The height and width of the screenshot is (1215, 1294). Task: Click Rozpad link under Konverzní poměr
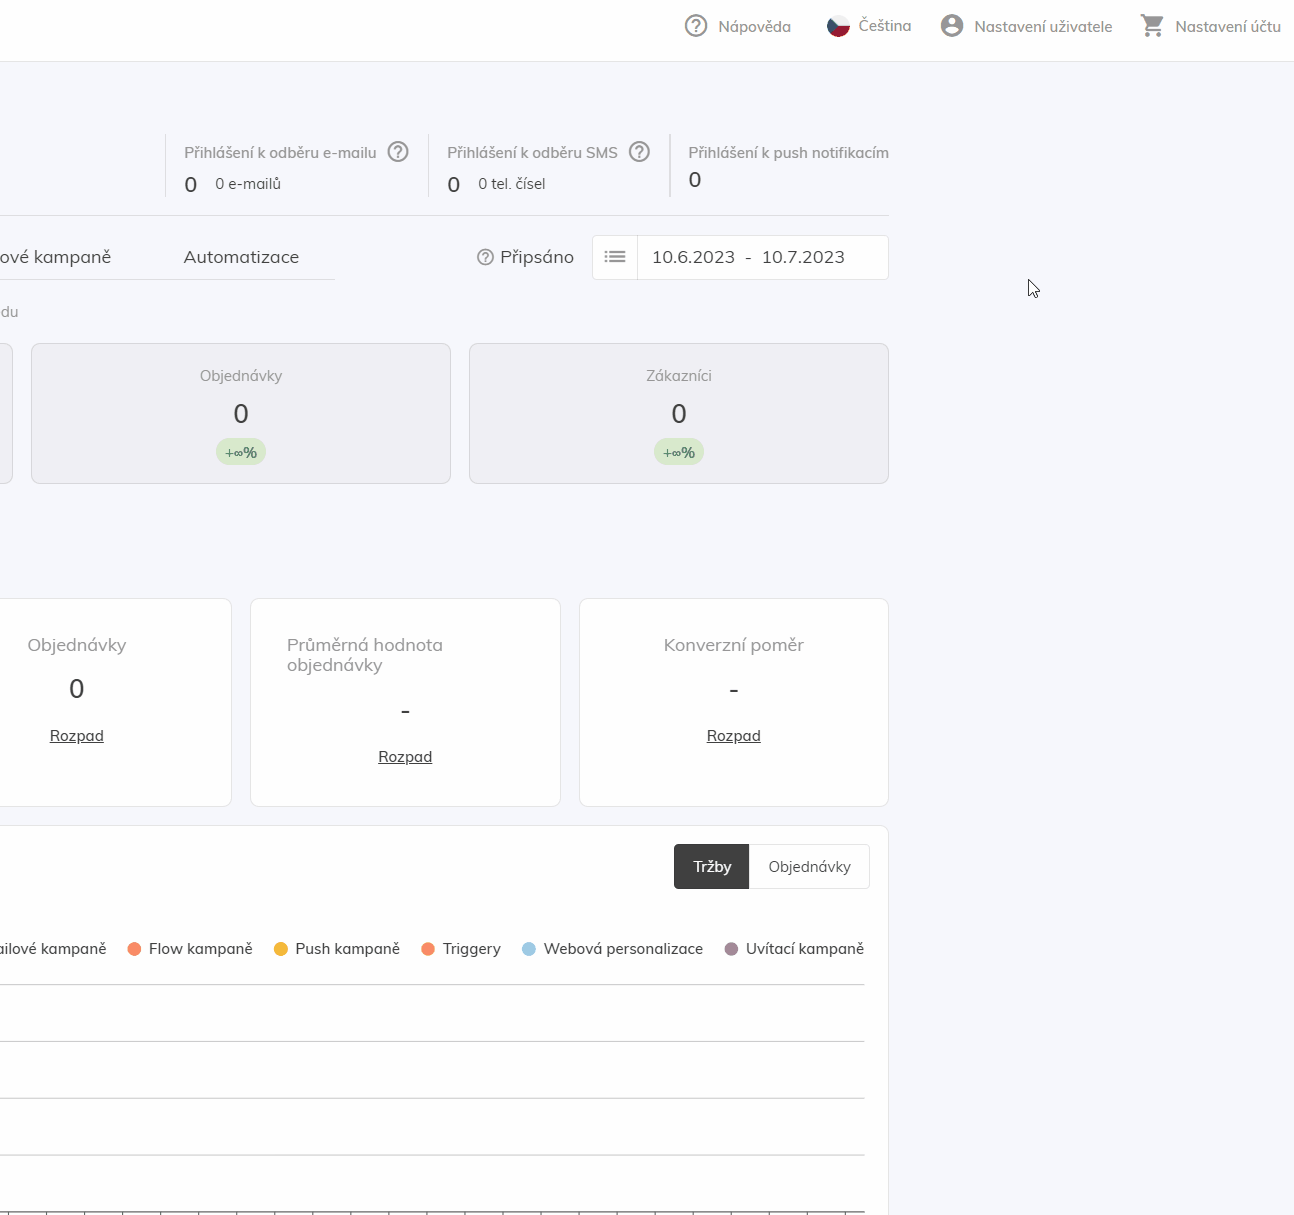(x=733, y=736)
